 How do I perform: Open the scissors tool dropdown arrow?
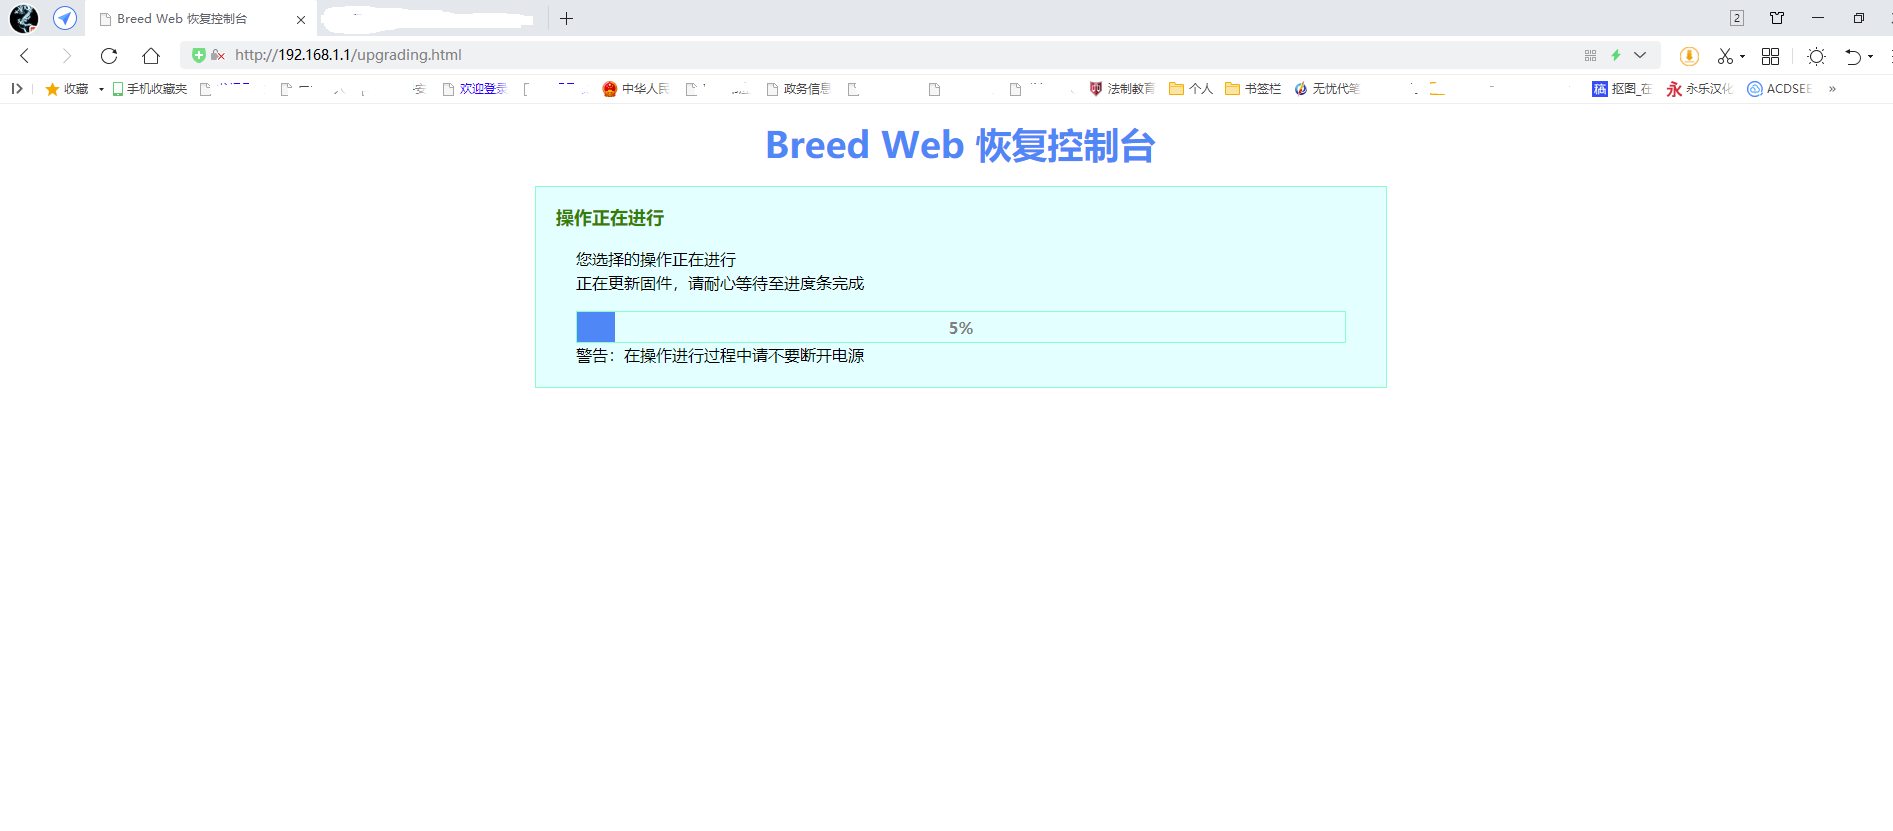(x=1742, y=57)
